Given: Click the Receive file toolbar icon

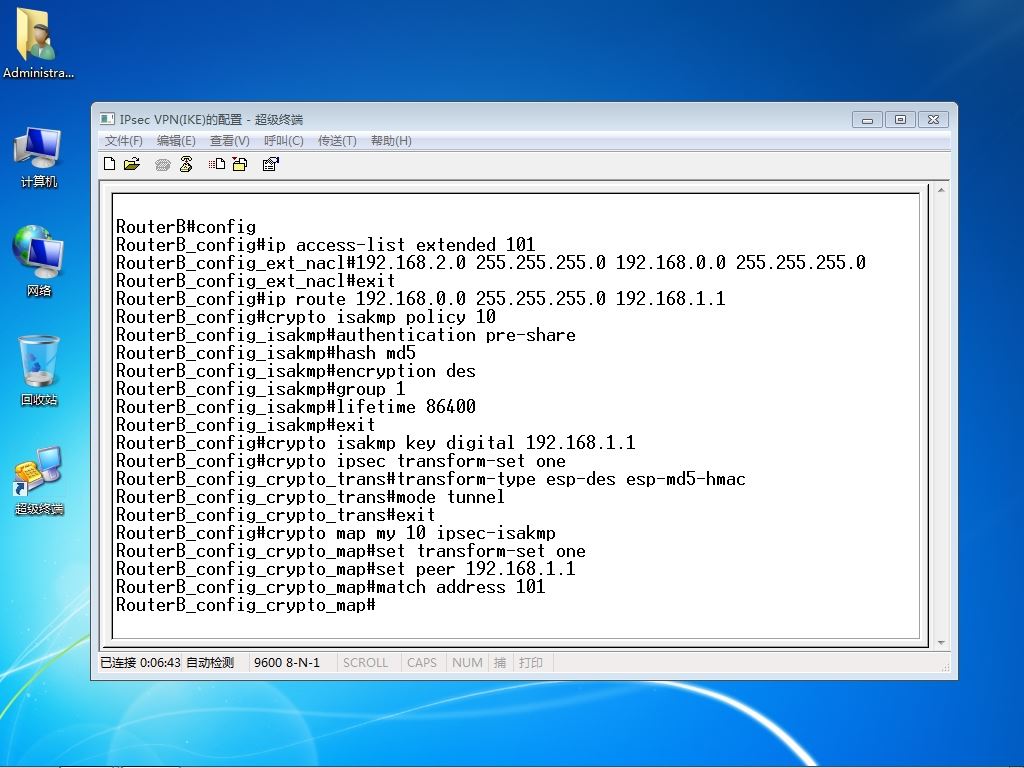Looking at the screenshot, I should [240, 164].
